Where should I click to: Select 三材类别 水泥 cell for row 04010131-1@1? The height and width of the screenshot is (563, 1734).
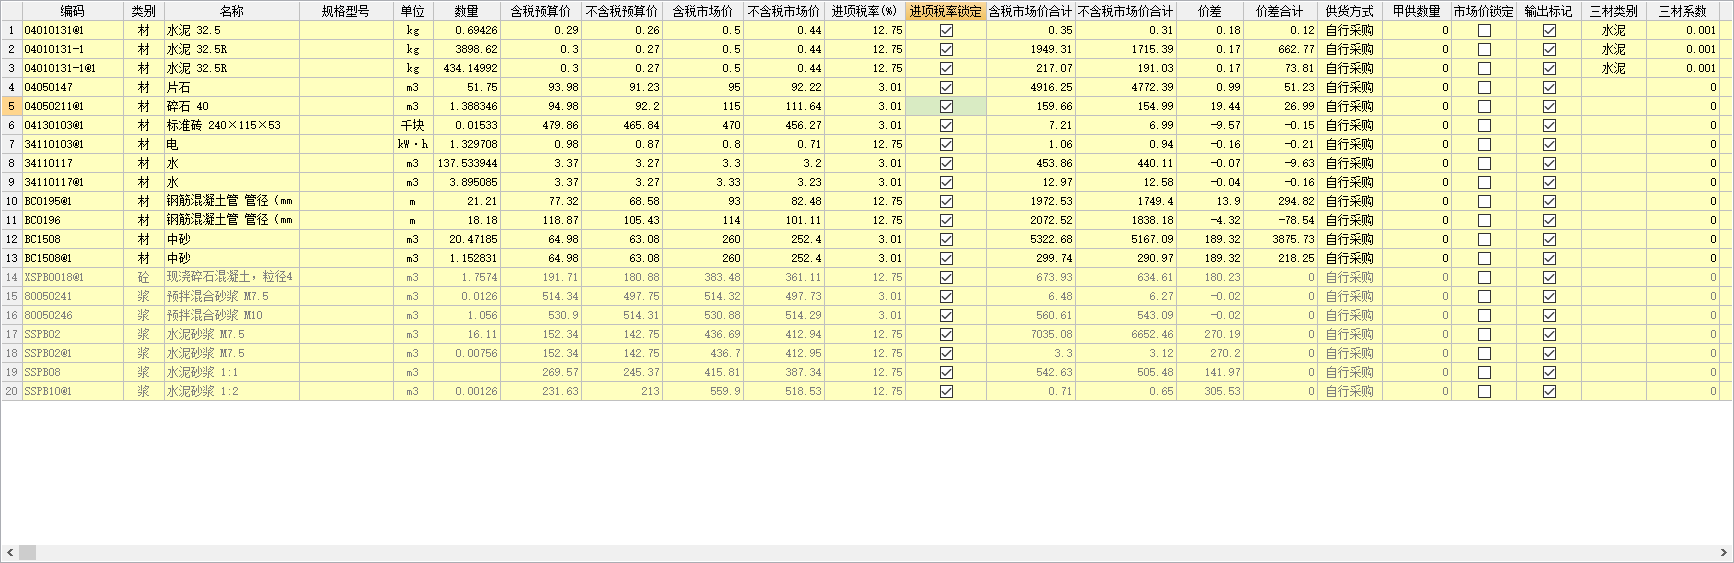click(1614, 68)
